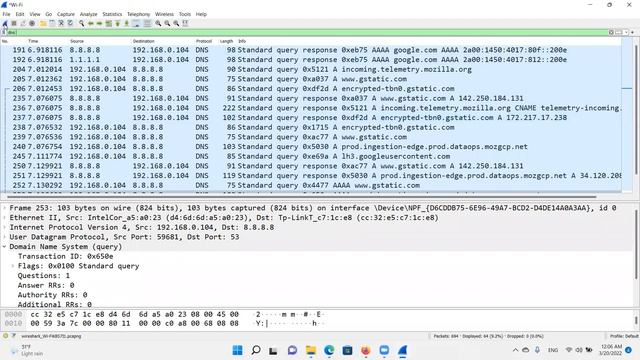This screenshot has width=640, height=360.
Task: Sort packets by Source column
Action: pos(77,41)
